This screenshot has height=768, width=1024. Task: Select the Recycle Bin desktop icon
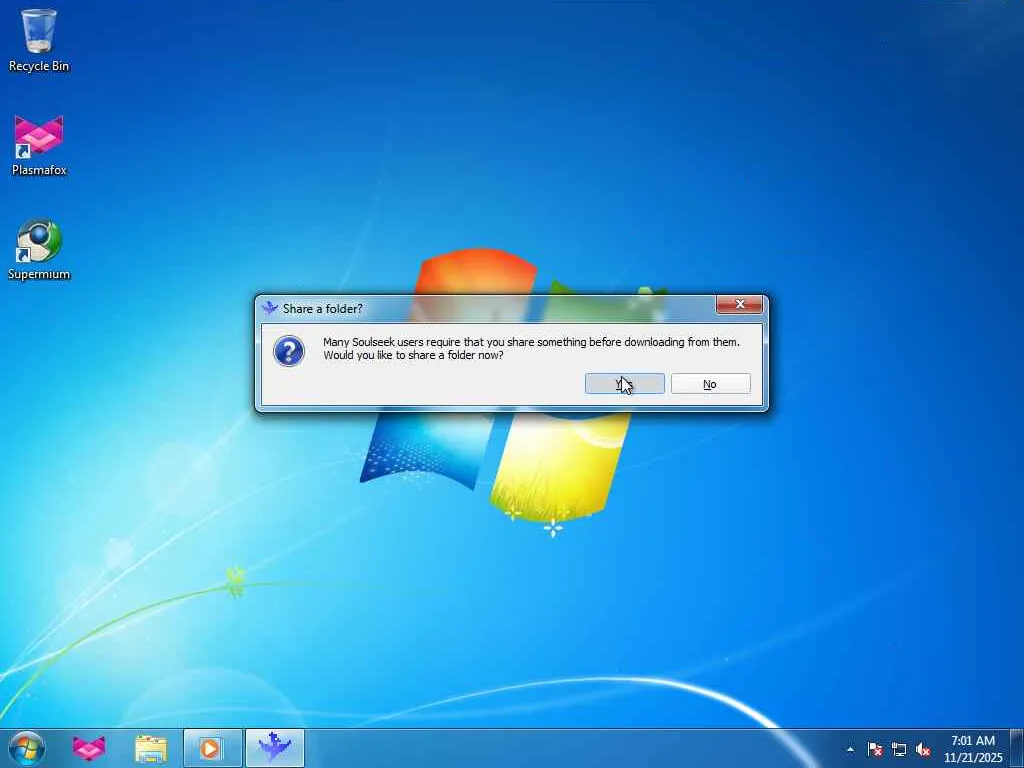(x=39, y=39)
